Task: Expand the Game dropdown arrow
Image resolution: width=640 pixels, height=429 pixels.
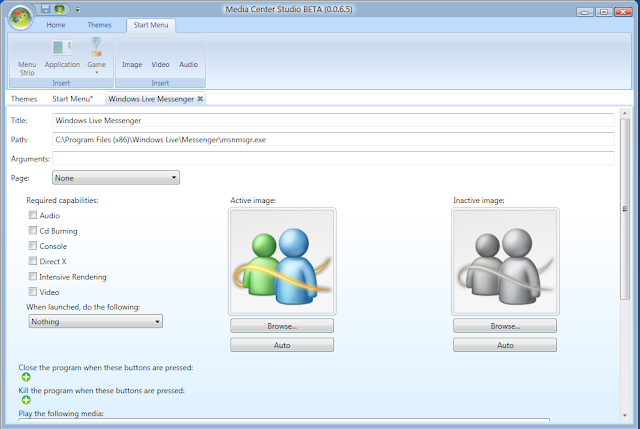Action: 97,73
